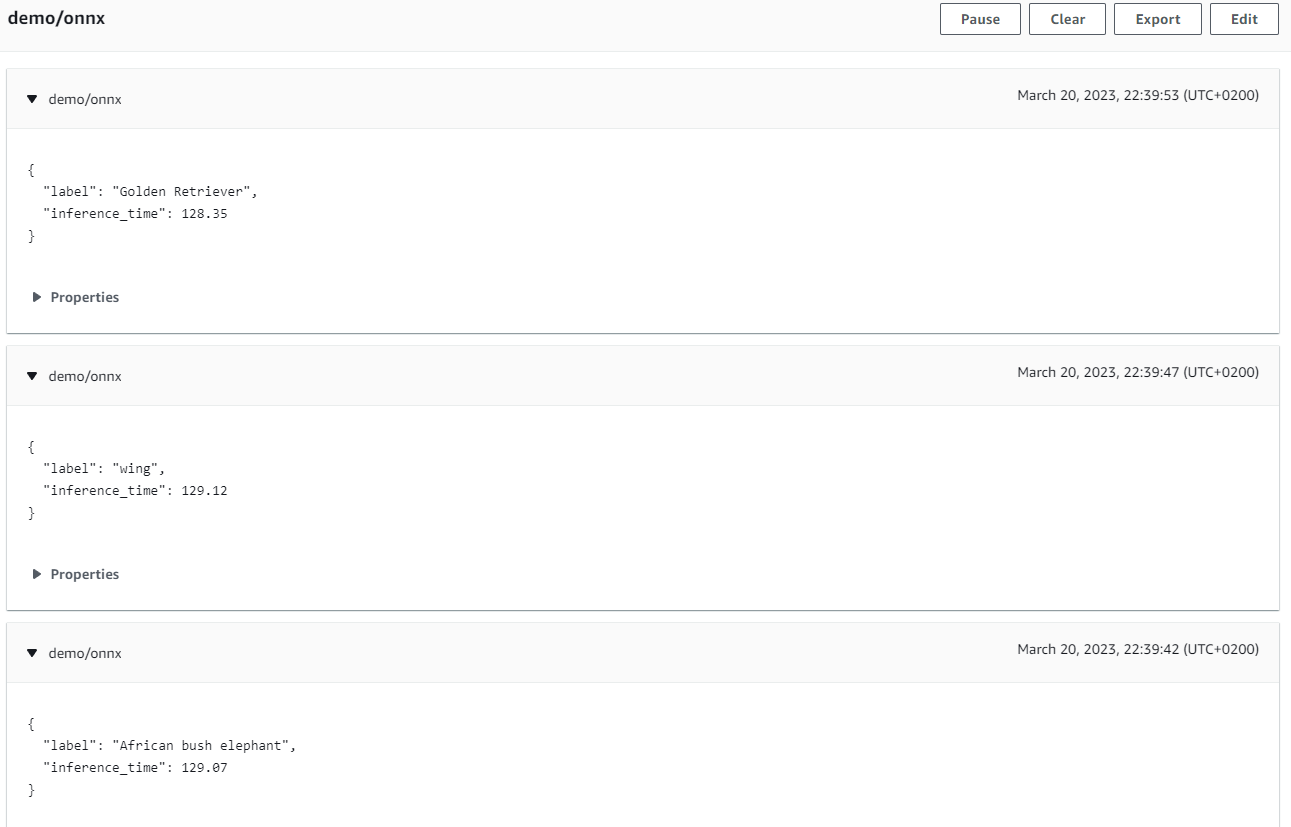Click the Properties disclosure triangle on first card
Image resolution: width=1291 pixels, height=827 pixels.
37,297
